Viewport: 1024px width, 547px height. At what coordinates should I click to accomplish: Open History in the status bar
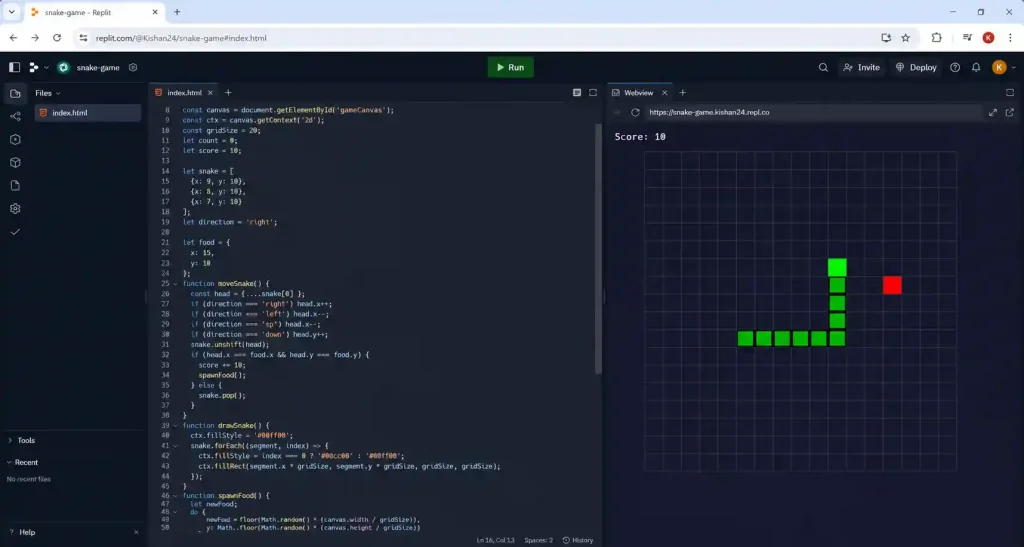click(578, 540)
